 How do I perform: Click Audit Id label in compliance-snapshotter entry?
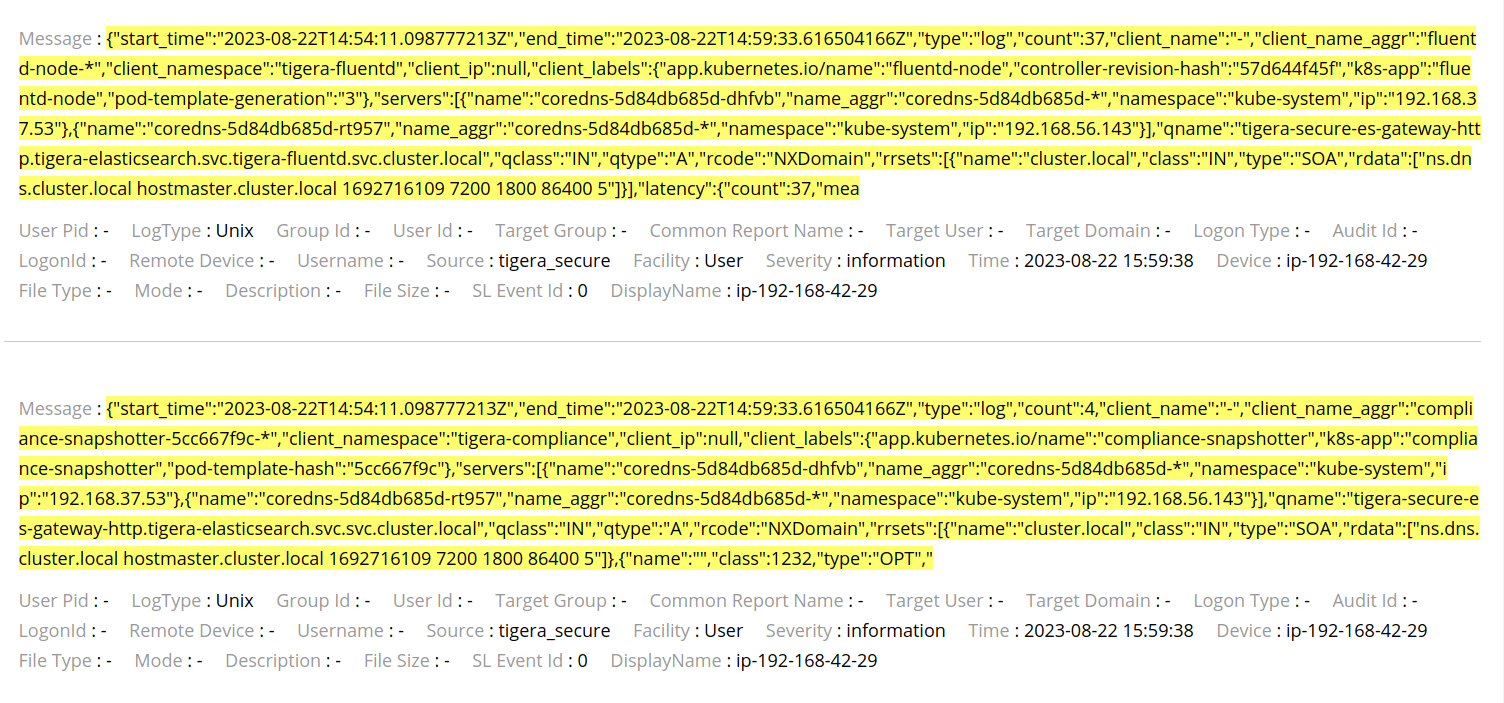point(1364,601)
